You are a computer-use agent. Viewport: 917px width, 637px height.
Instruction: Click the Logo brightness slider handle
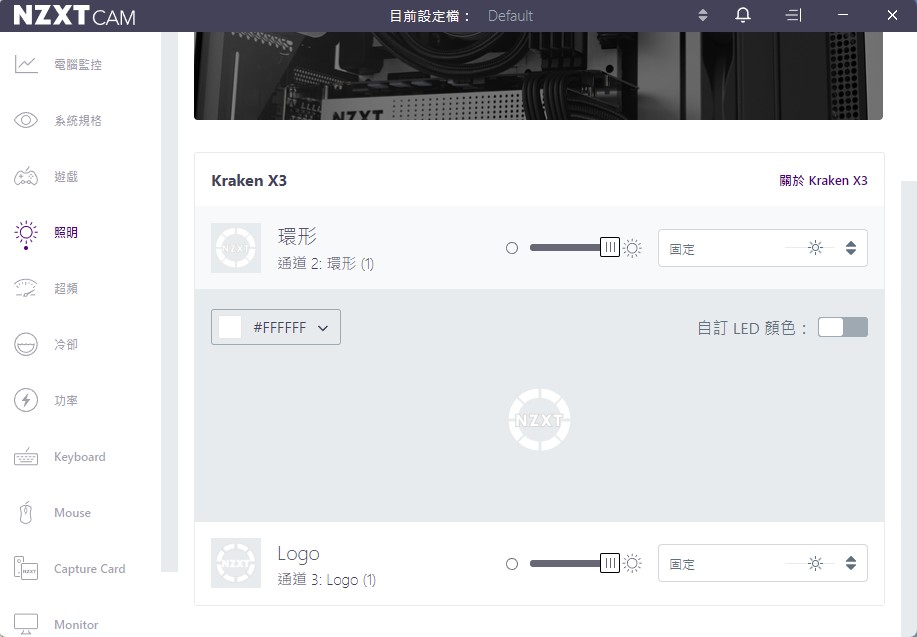(x=610, y=563)
